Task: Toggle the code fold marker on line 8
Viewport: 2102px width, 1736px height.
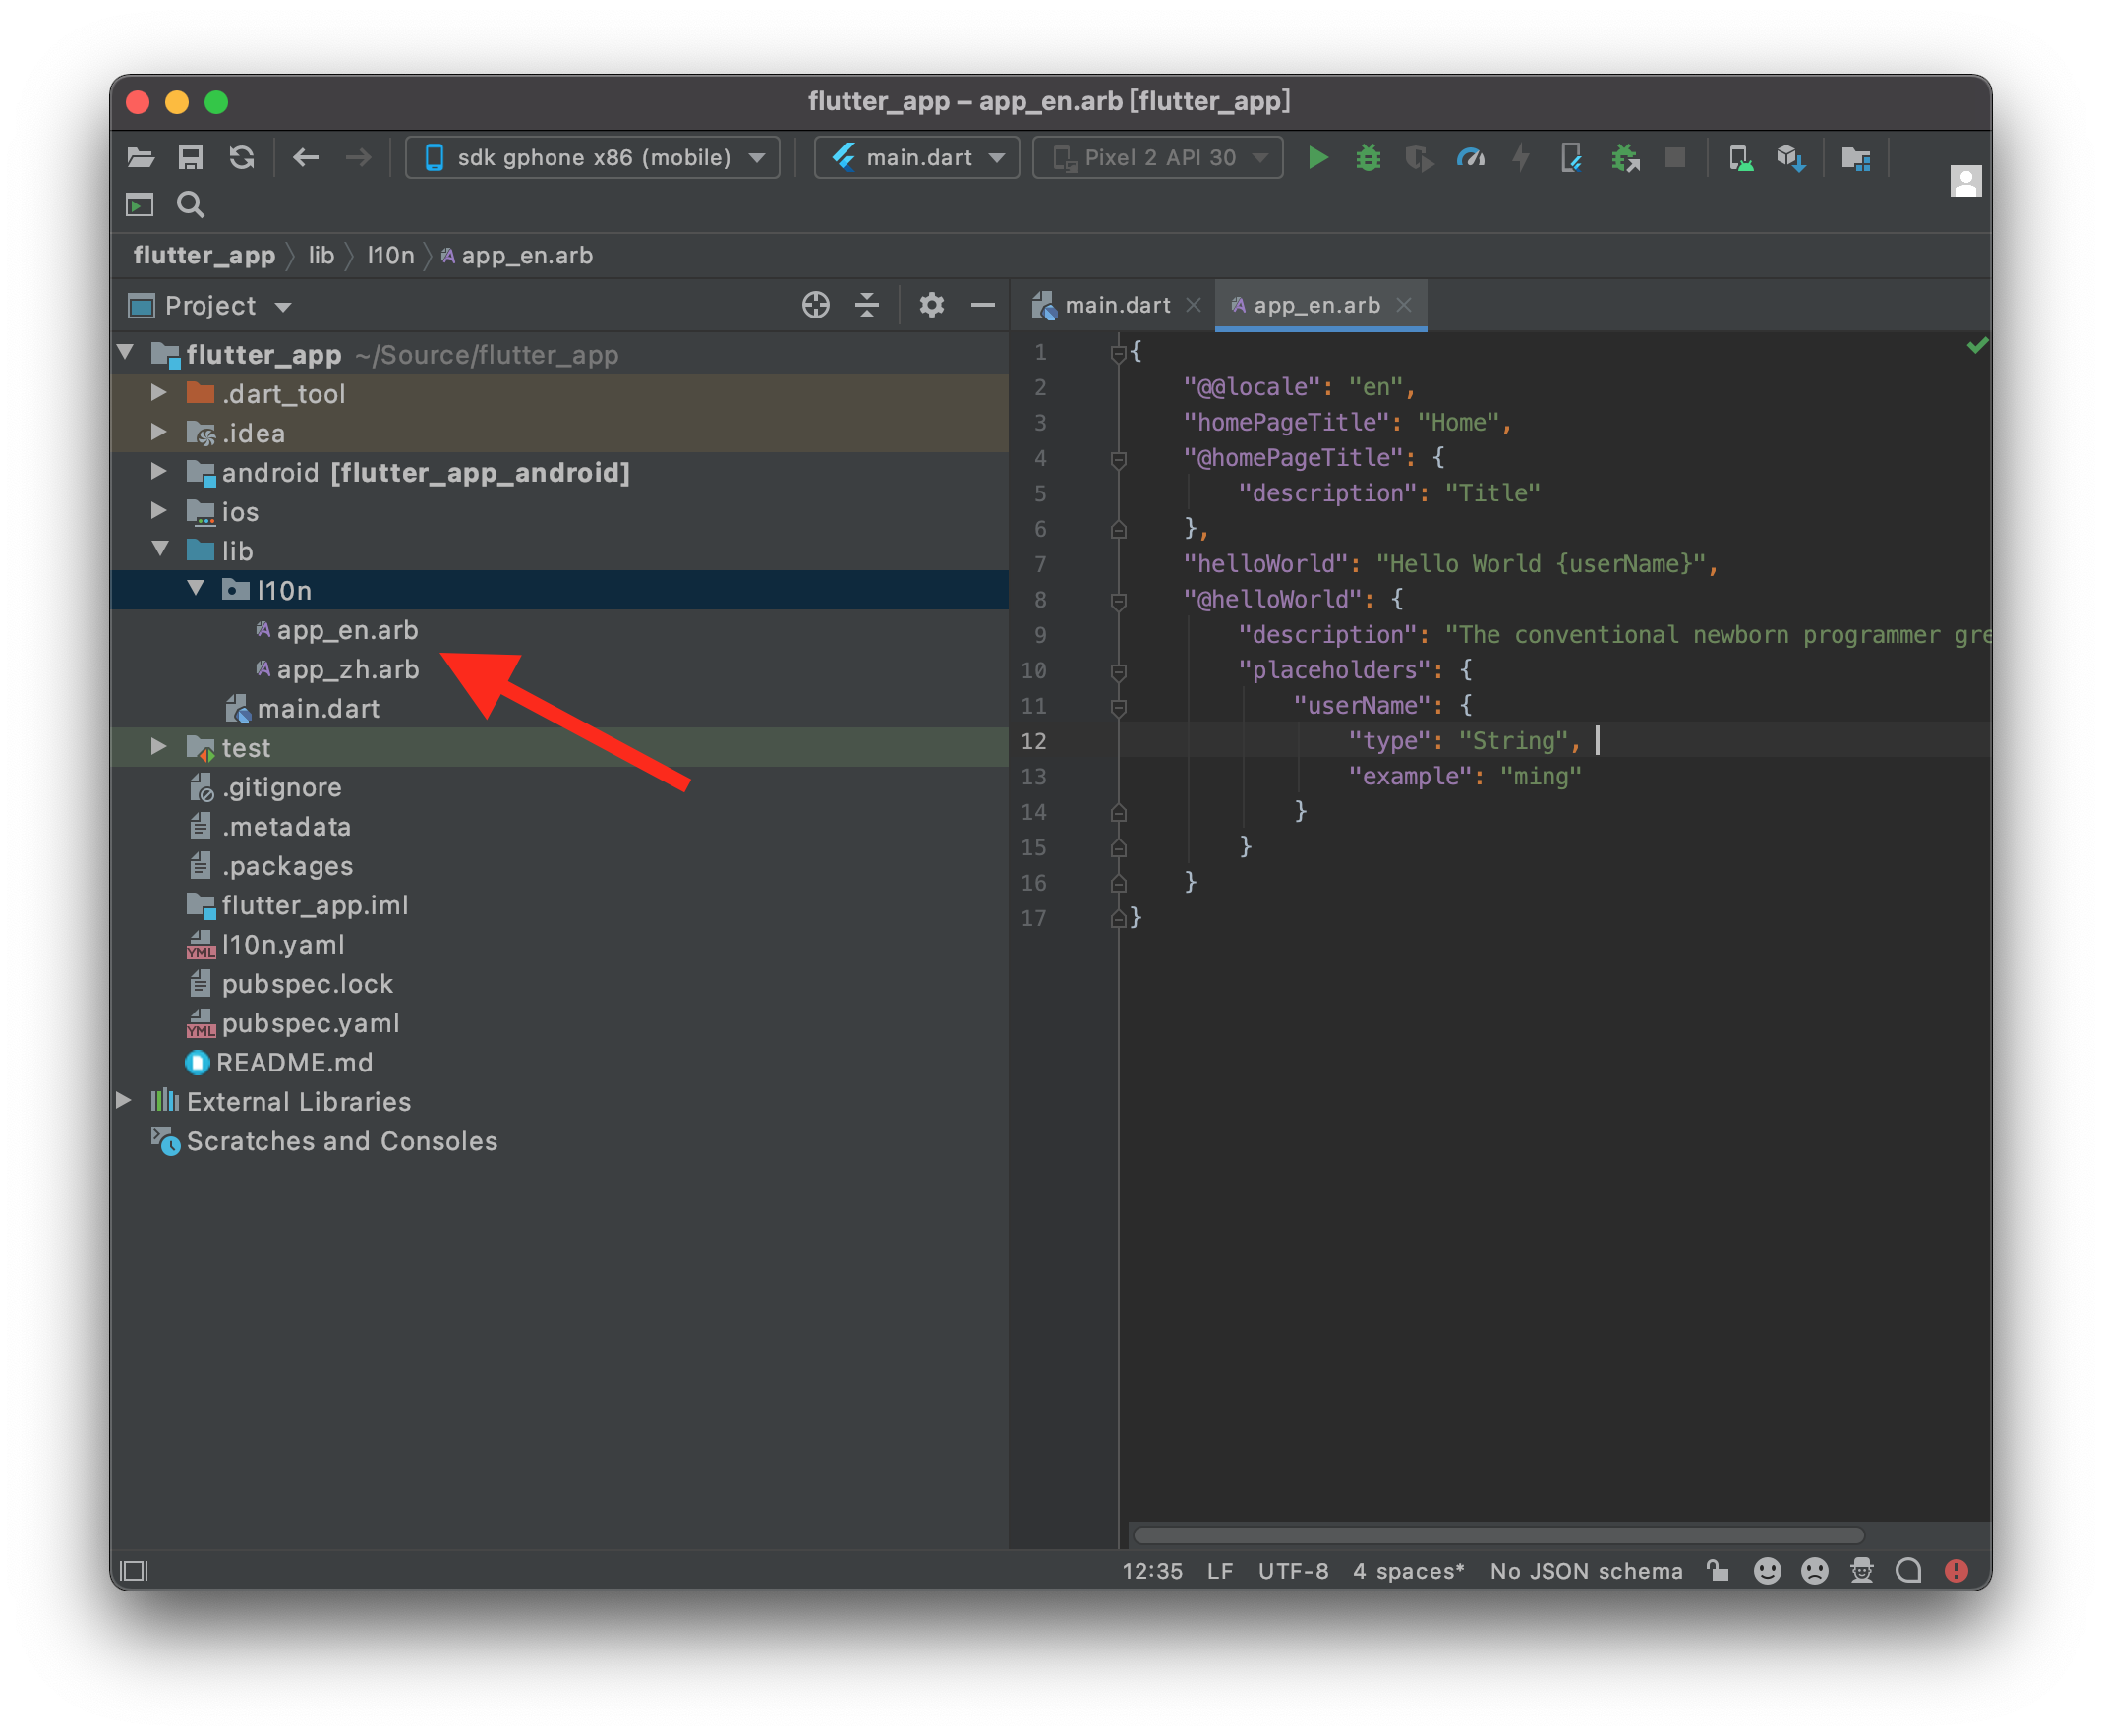Action: pos(1119,601)
